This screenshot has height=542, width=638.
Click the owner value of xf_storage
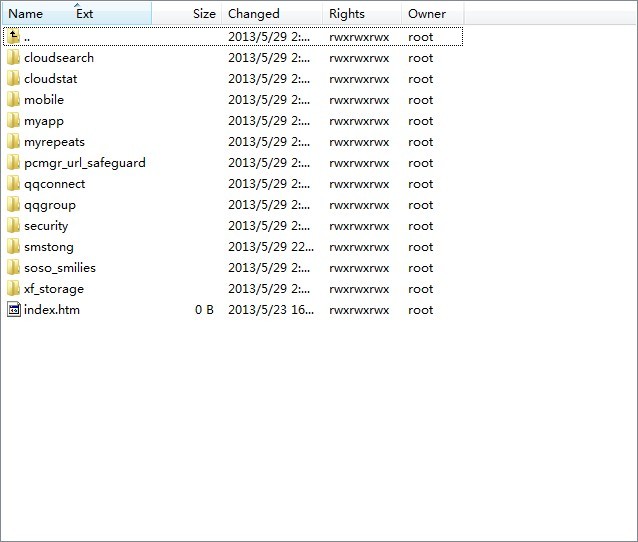[x=420, y=289]
